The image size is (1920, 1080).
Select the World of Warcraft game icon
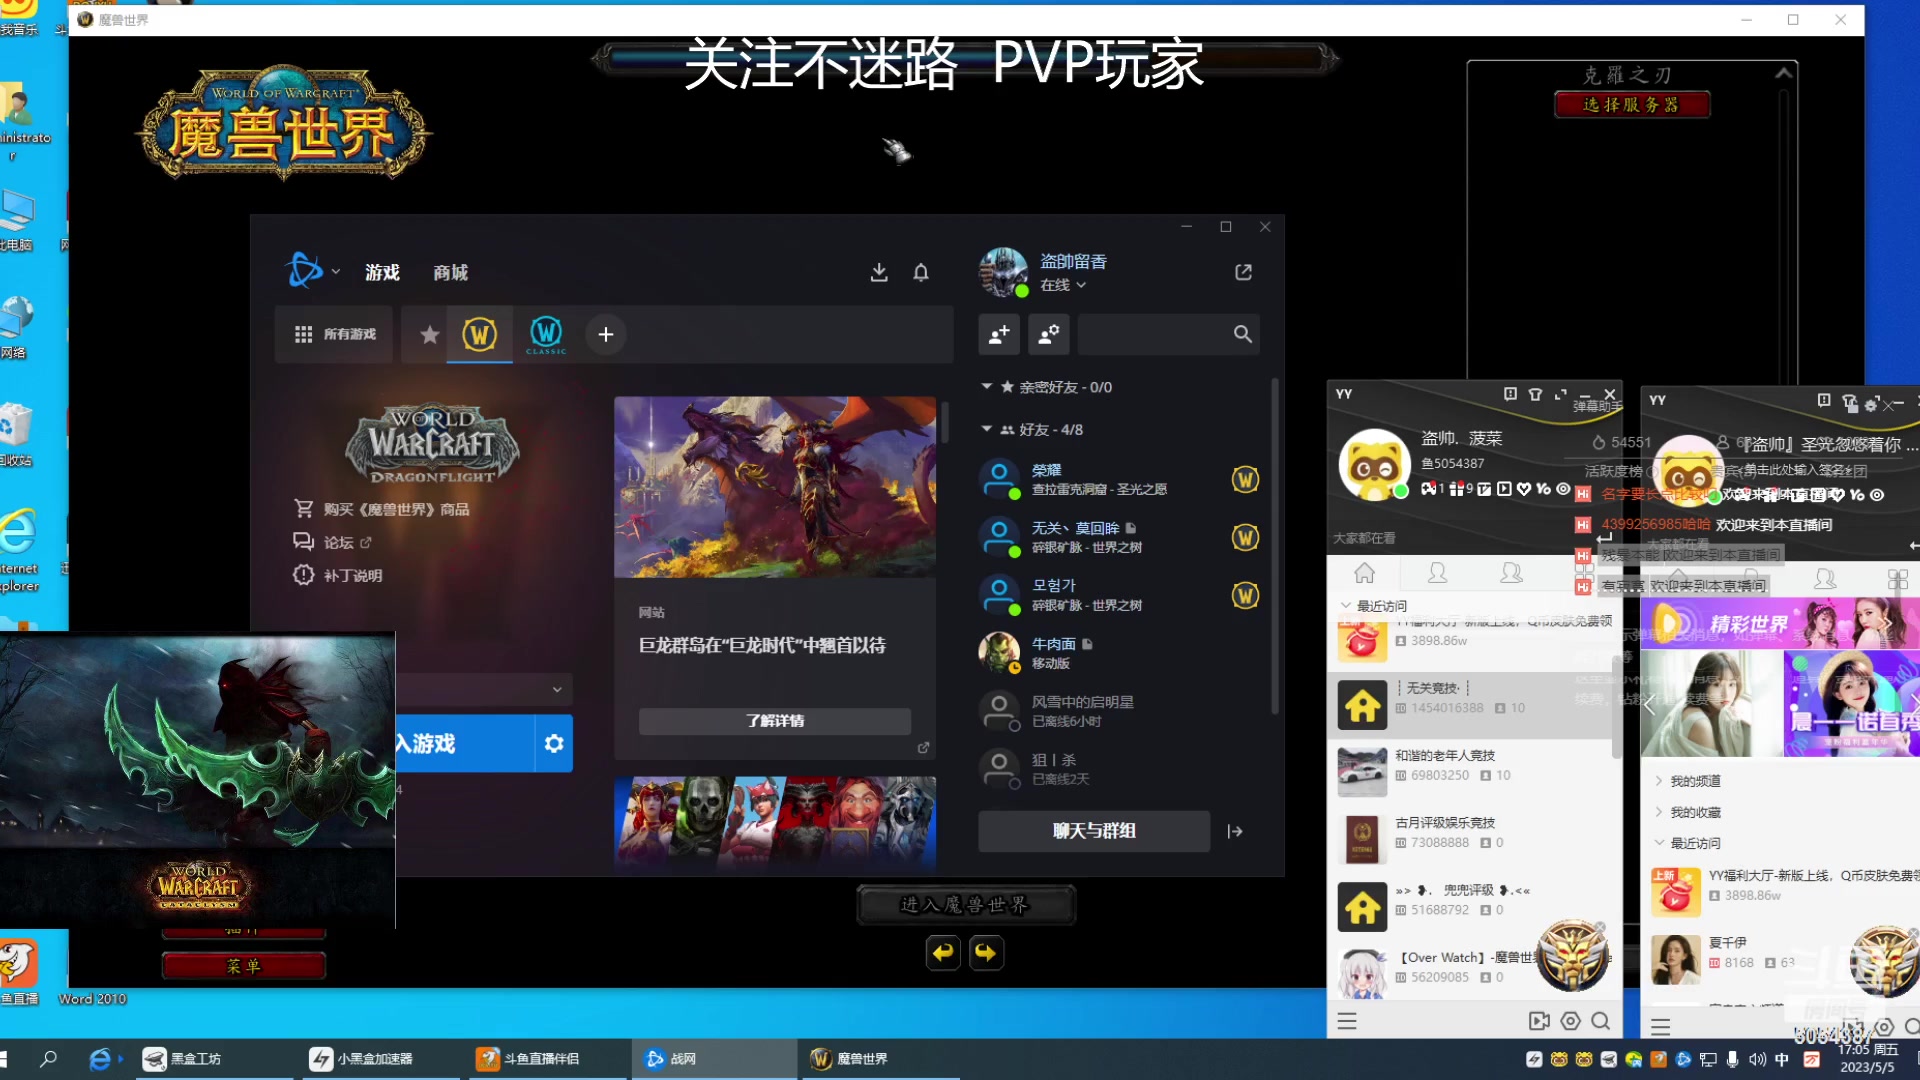pos(479,334)
